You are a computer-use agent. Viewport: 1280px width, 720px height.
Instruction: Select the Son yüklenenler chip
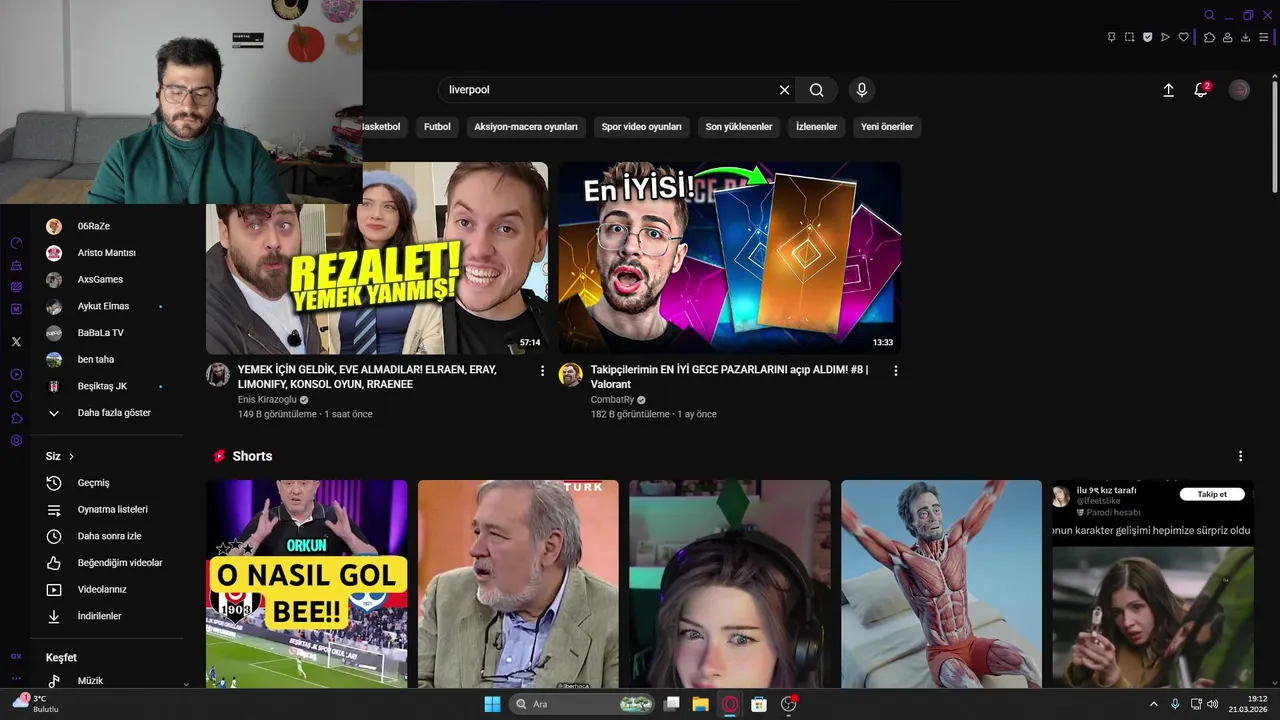click(739, 127)
